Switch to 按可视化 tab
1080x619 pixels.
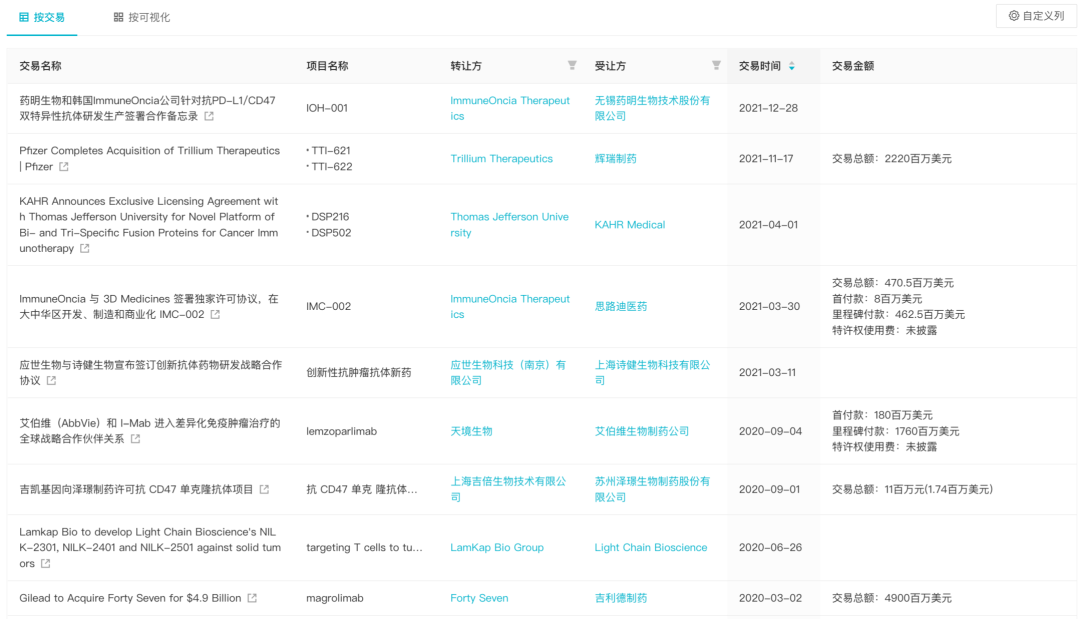click(x=142, y=17)
